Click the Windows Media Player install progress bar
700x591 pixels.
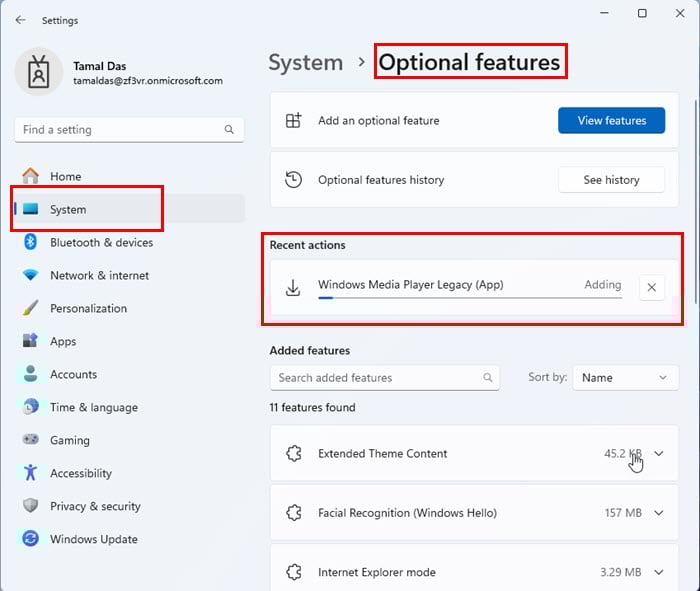(x=469, y=297)
